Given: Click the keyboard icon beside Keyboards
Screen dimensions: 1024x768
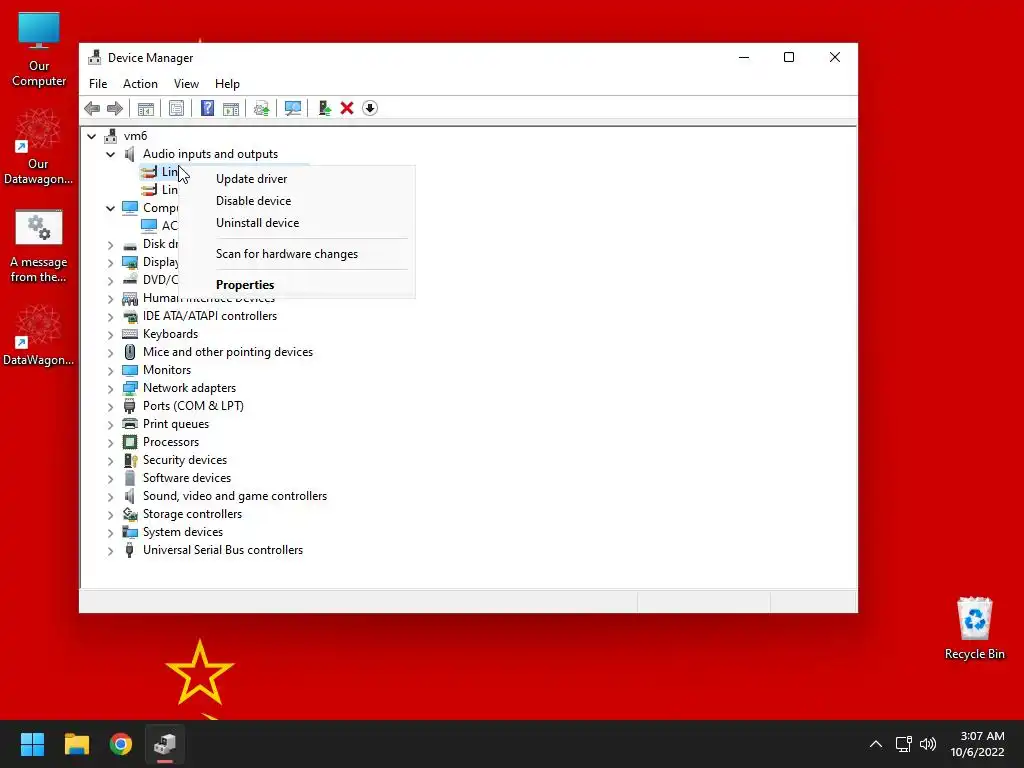Looking at the screenshot, I should (130, 334).
